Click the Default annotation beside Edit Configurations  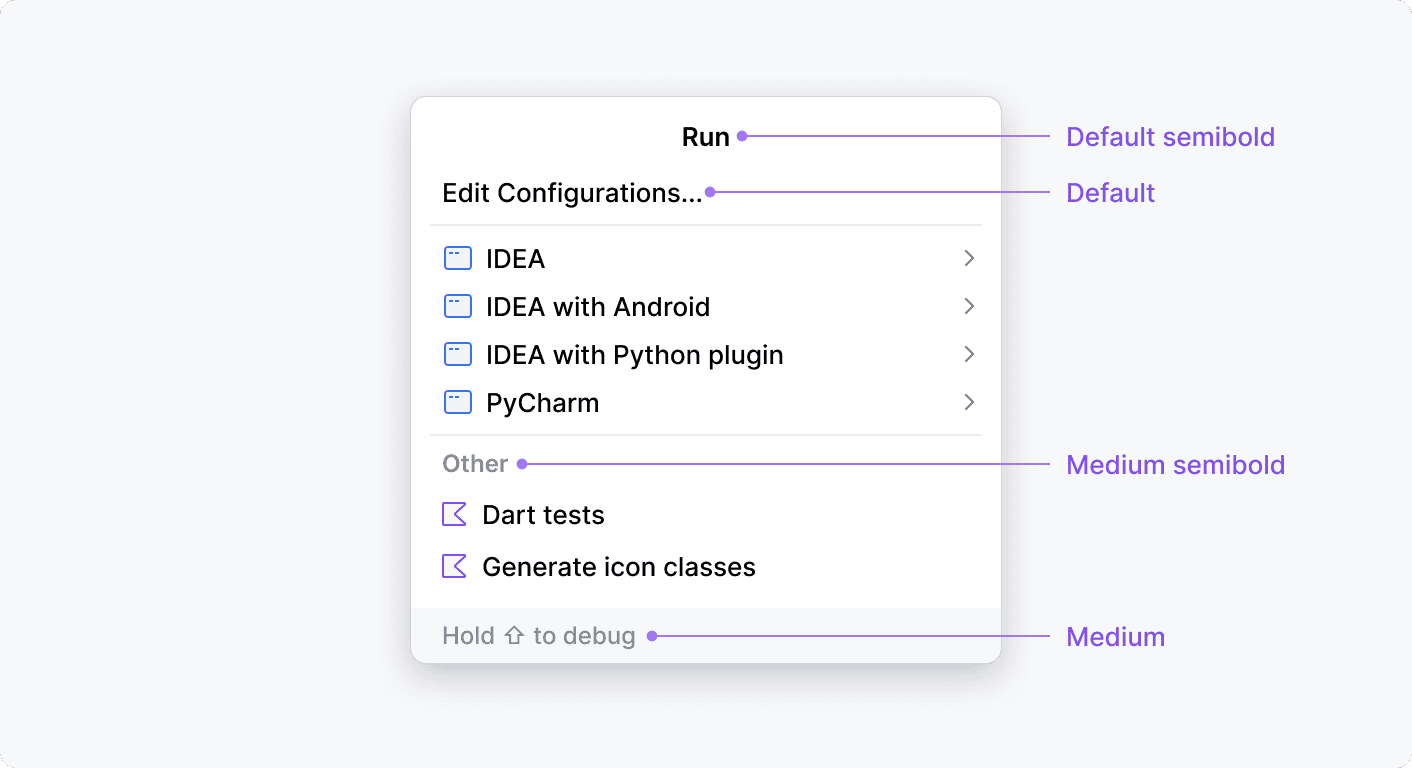coord(1110,193)
